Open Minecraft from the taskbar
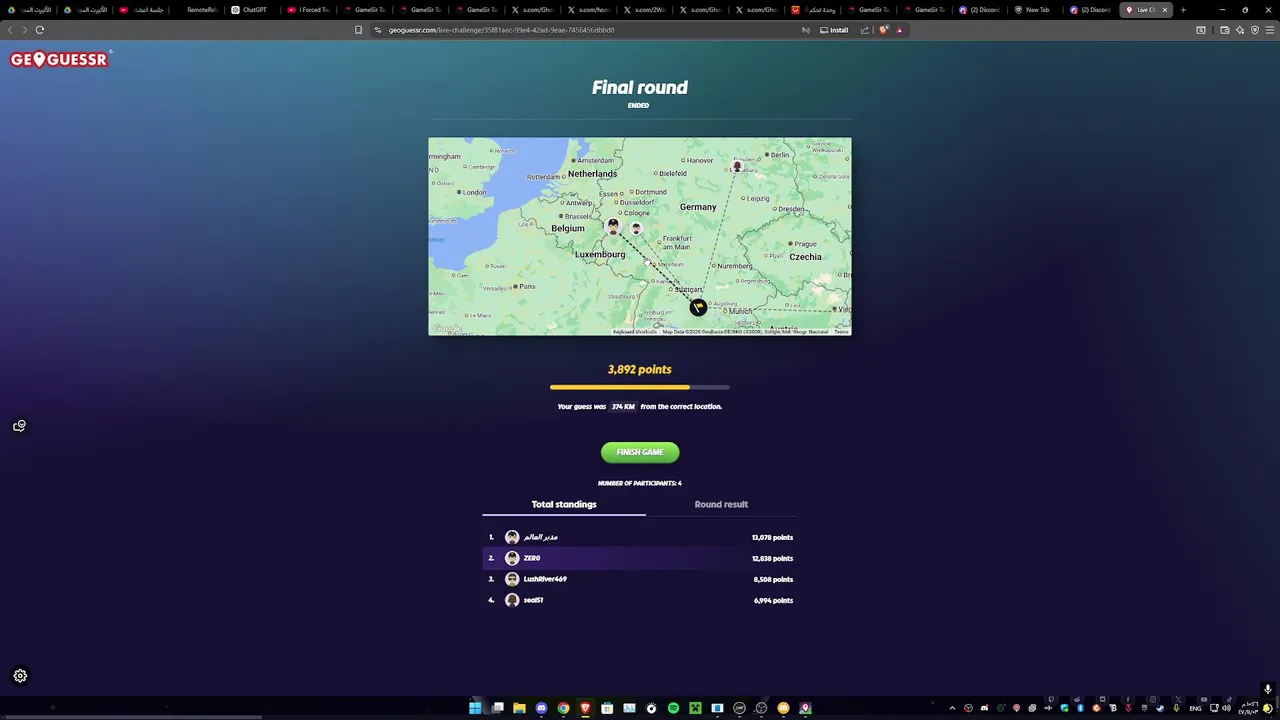The image size is (1280, 720). 695,708
